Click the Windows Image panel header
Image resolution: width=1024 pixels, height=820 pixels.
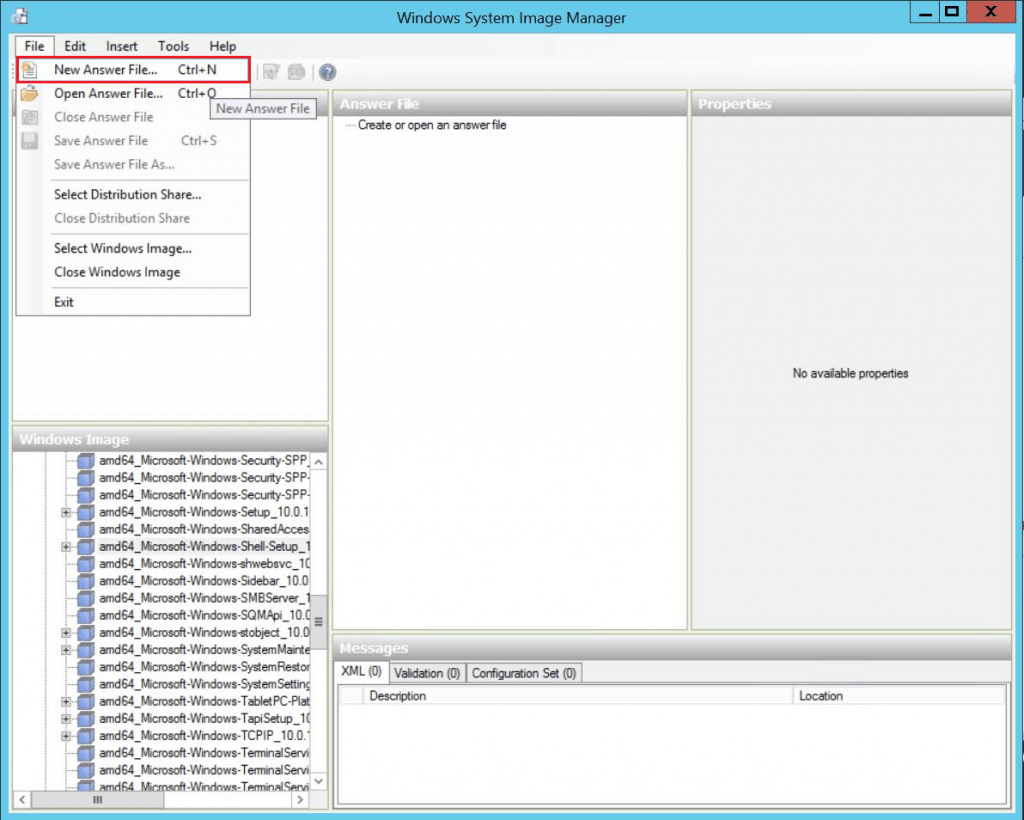(170, 439)
